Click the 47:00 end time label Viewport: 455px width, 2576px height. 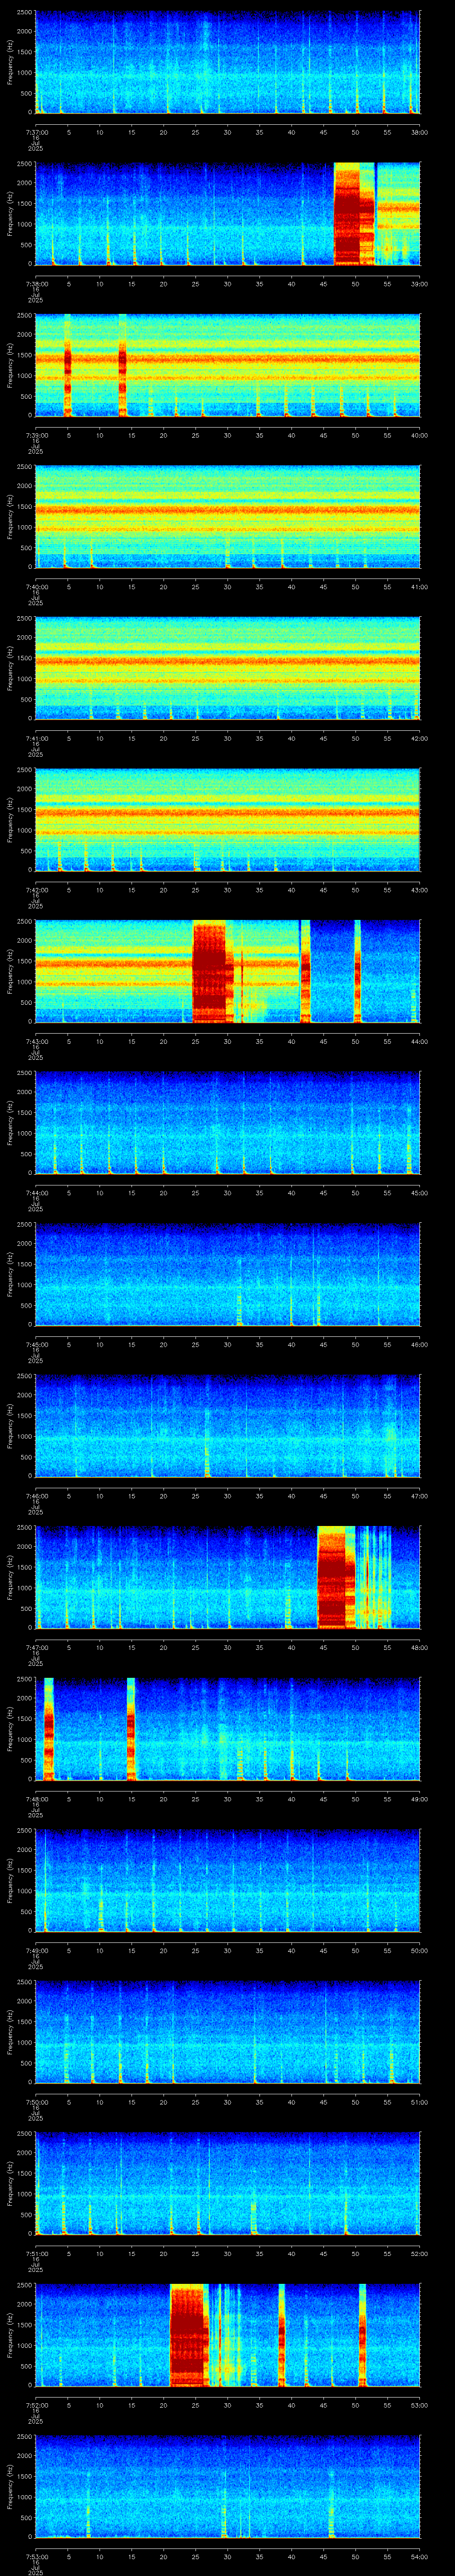tap(420, 1495)
